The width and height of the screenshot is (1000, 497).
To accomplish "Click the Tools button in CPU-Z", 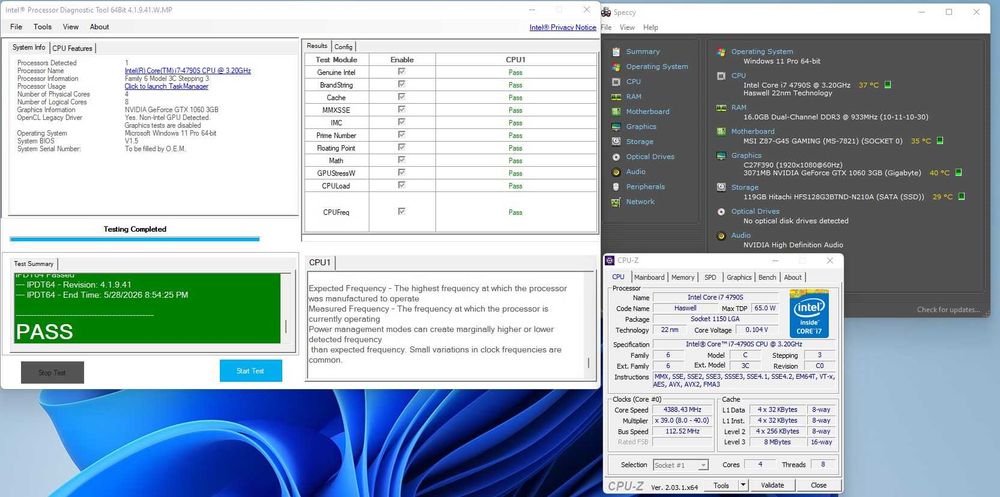I will (x=721, y=486).
